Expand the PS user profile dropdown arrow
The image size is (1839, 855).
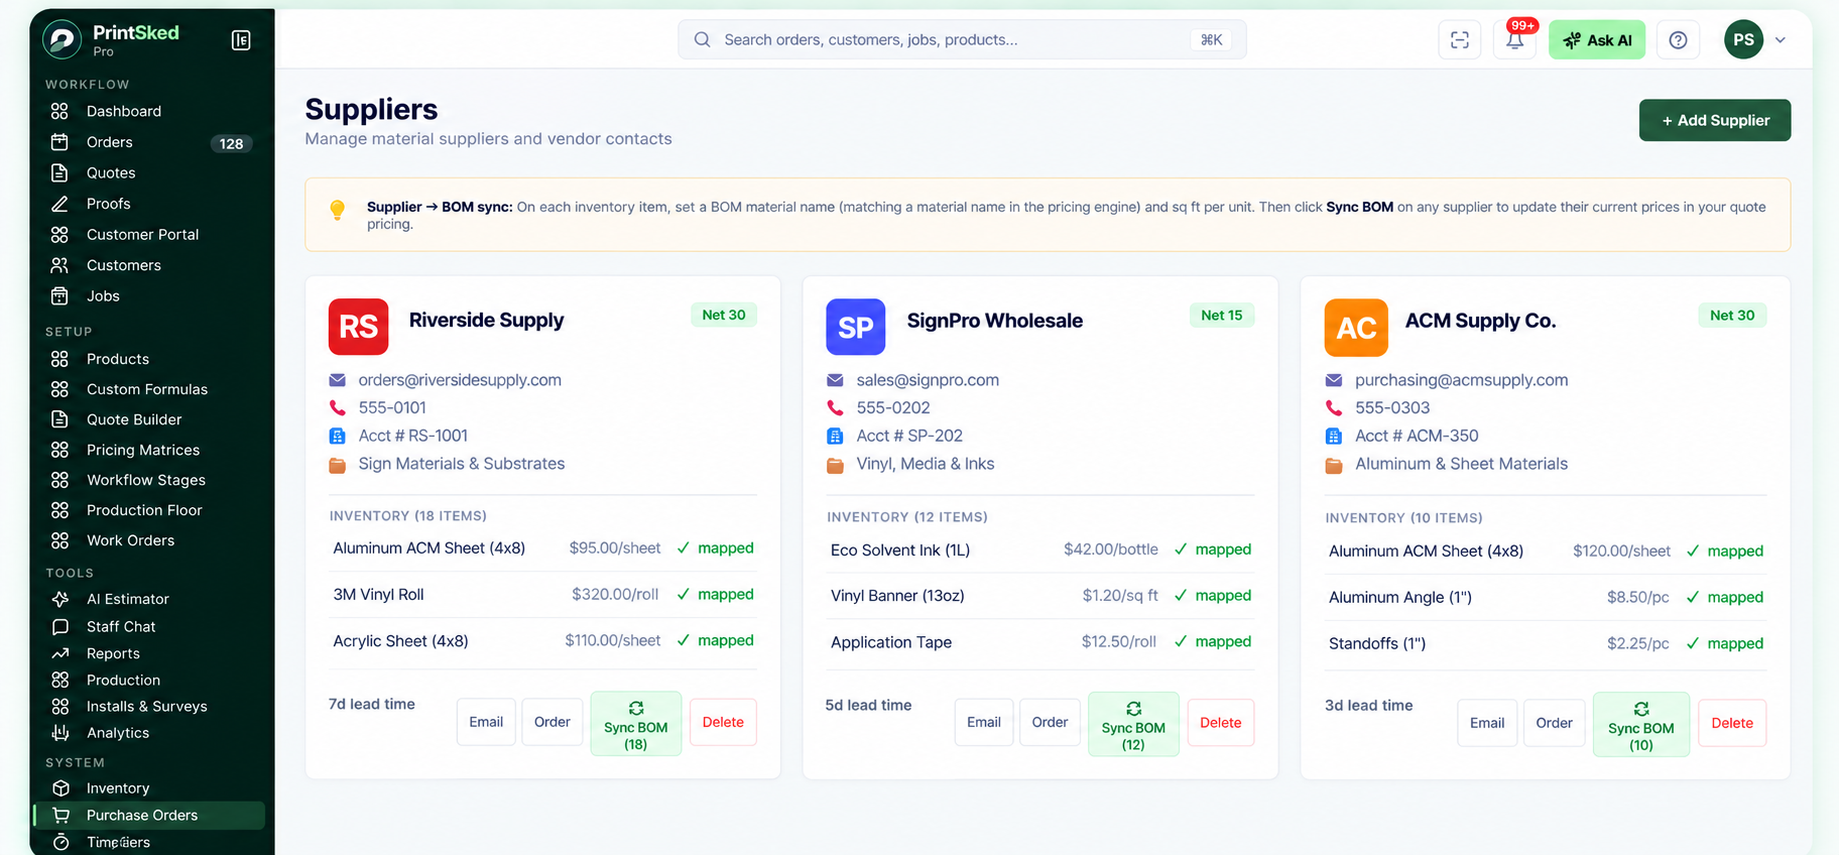(1780, 40)
